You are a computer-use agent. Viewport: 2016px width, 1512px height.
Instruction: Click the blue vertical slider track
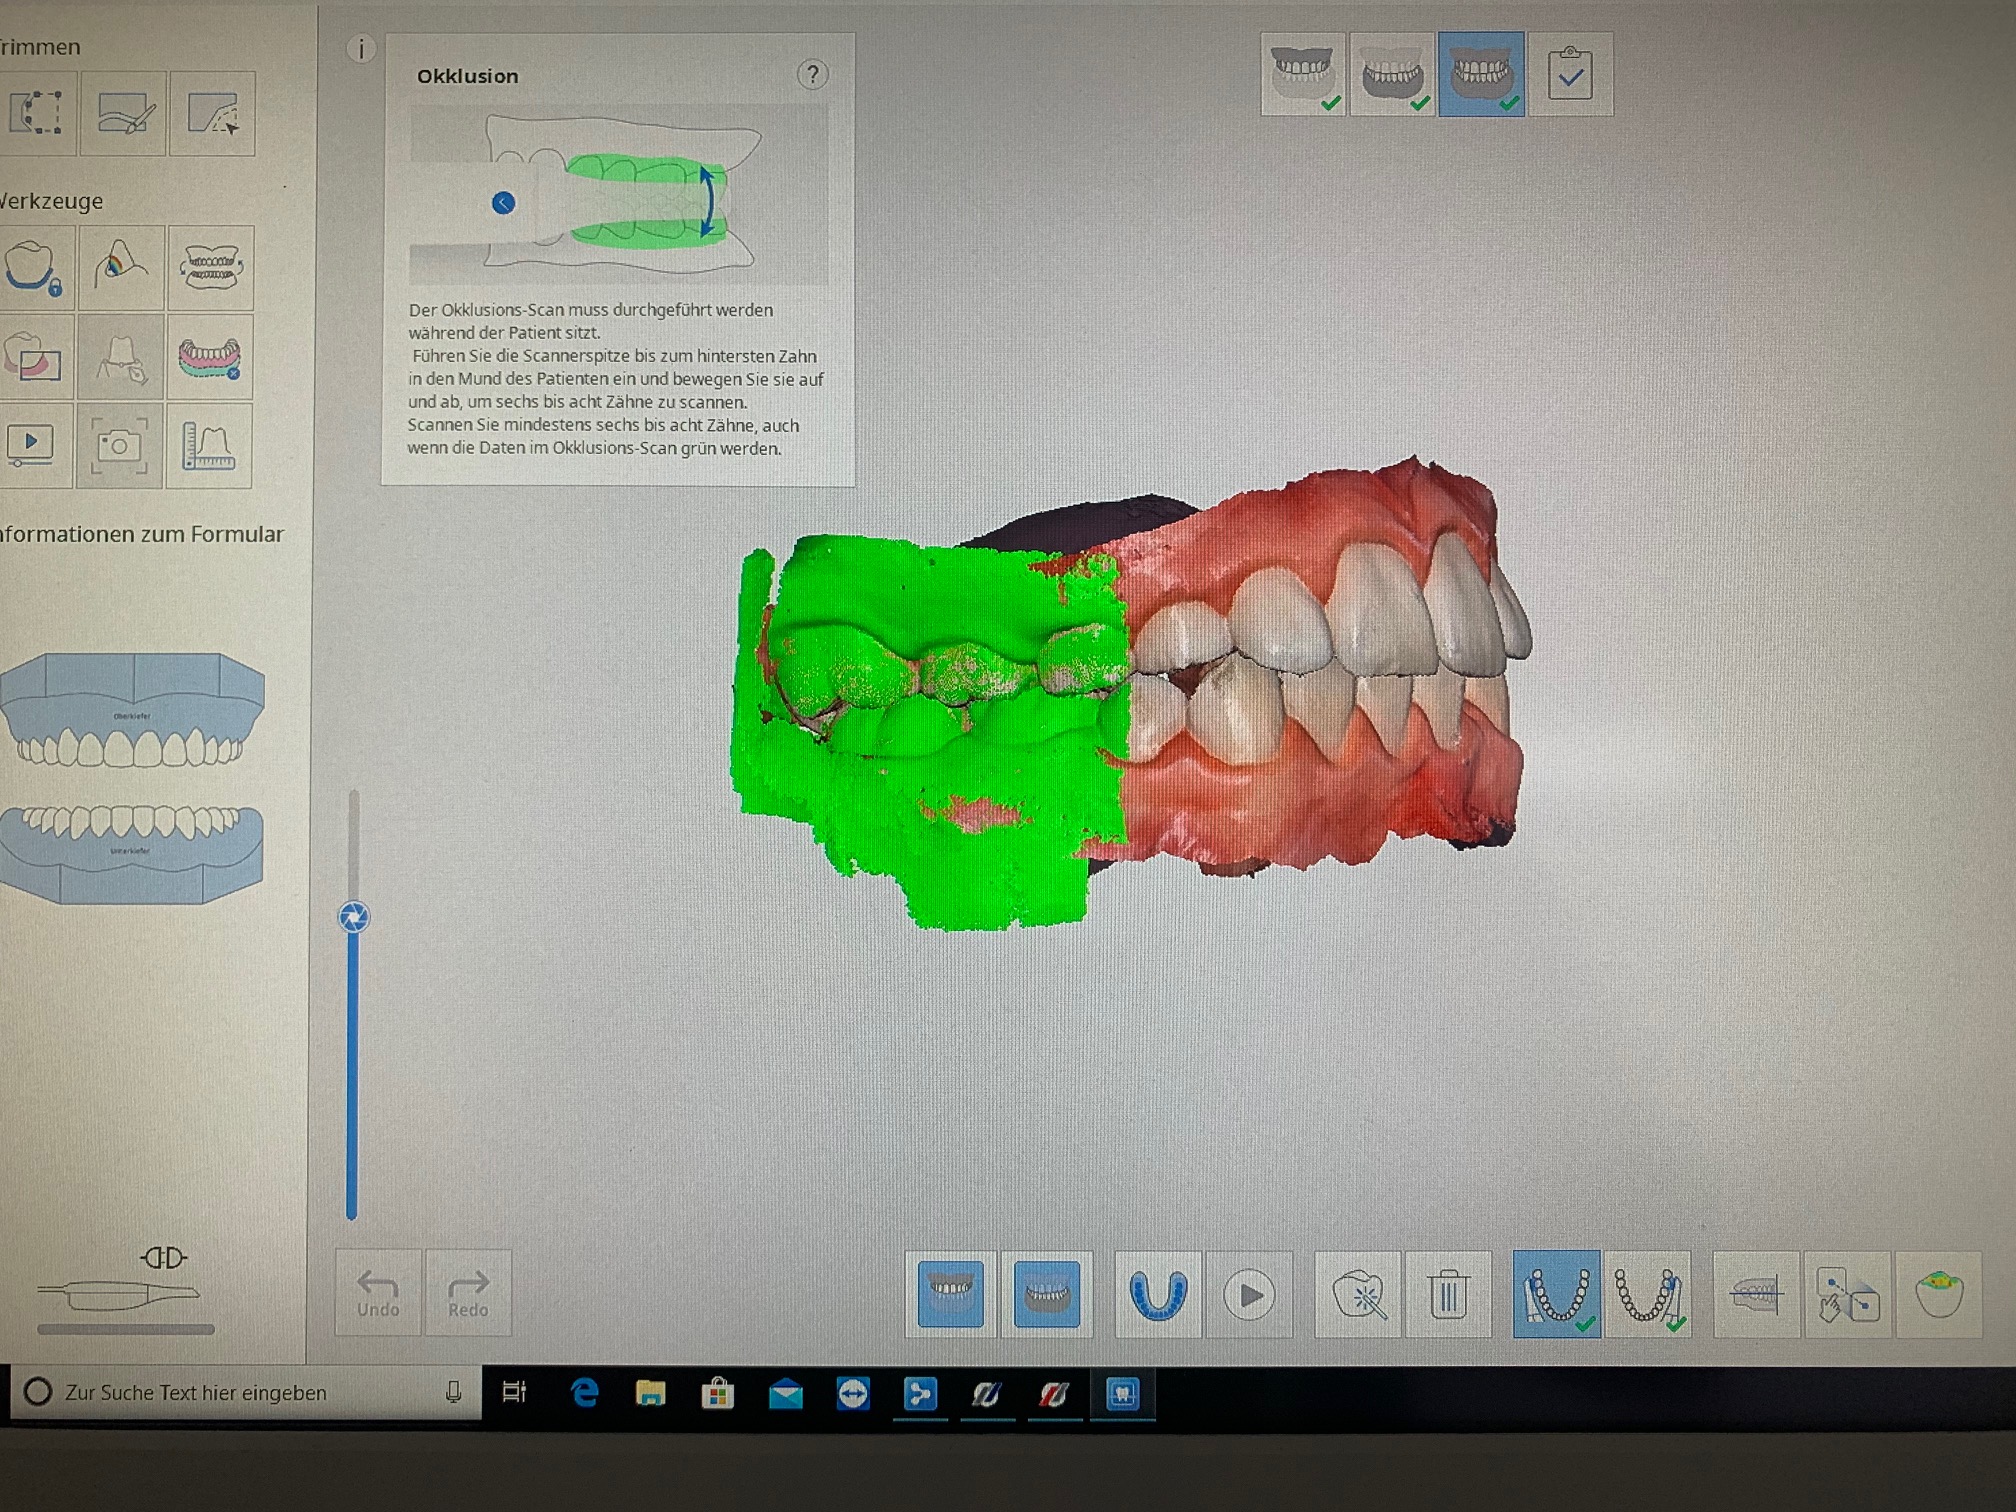coord(352,1075)
